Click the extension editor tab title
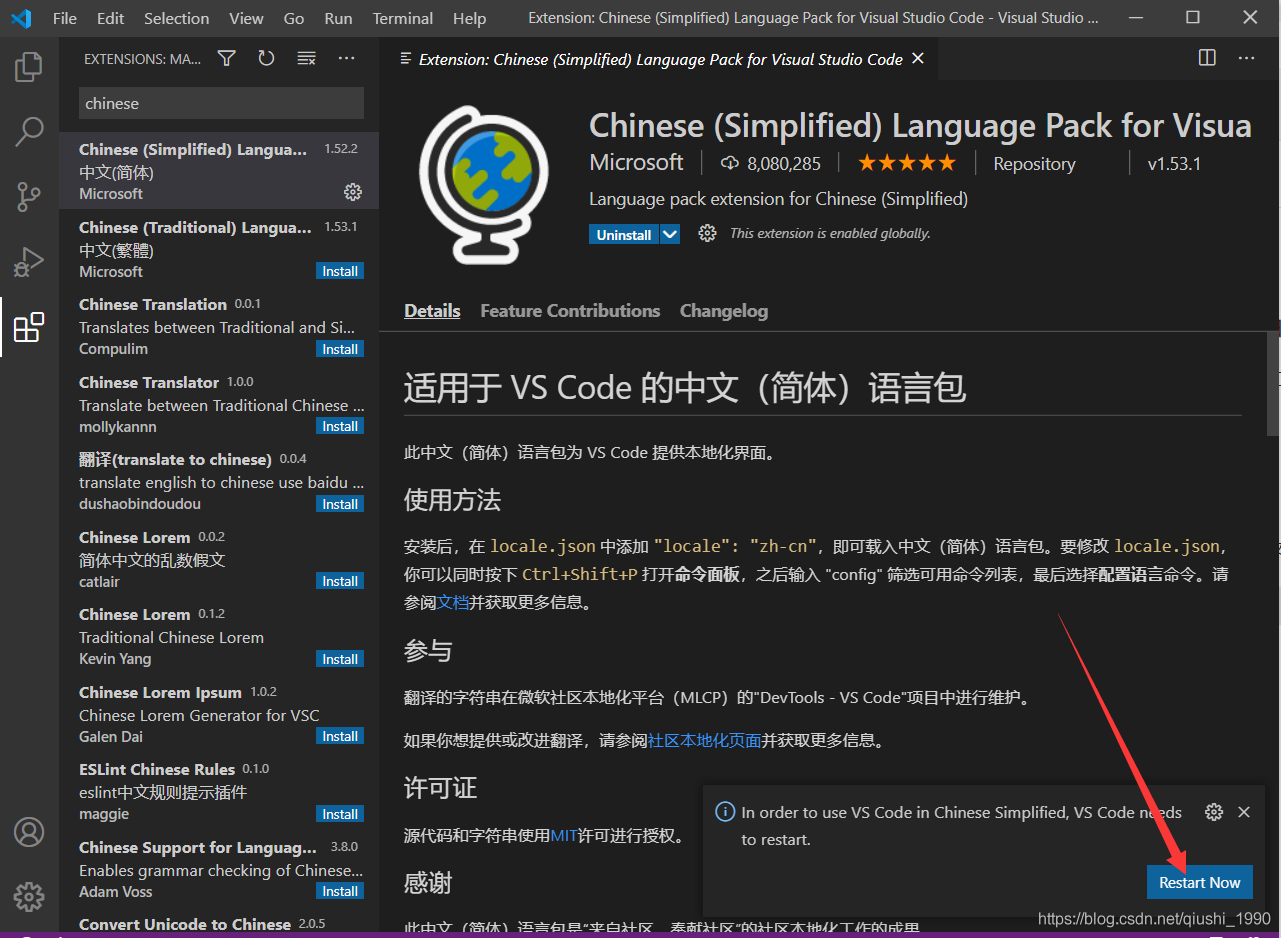1281x938 pixels. 660,59
